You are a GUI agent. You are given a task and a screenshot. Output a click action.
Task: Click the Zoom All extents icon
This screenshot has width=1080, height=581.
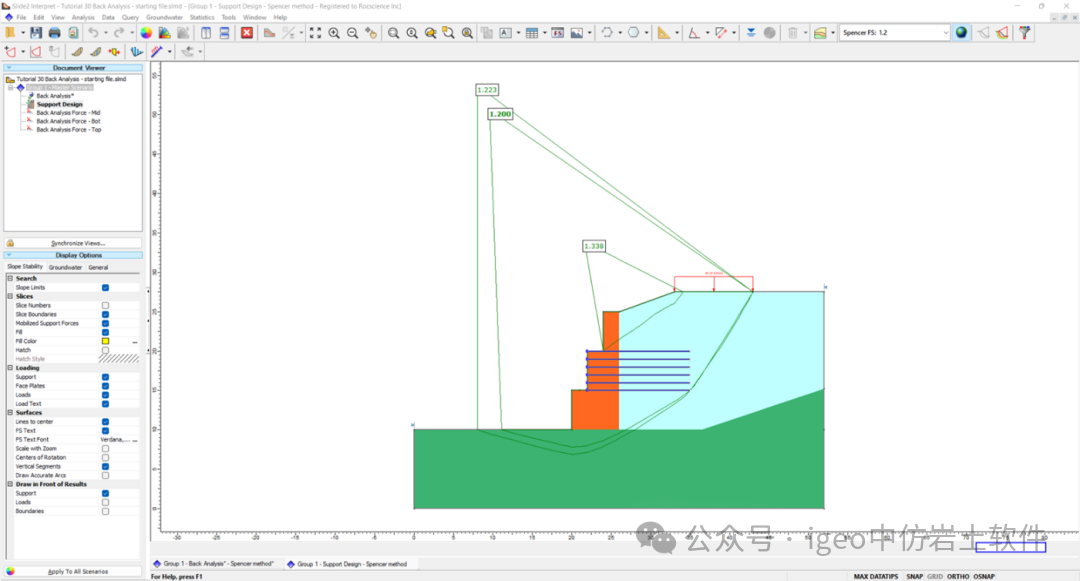316,33
